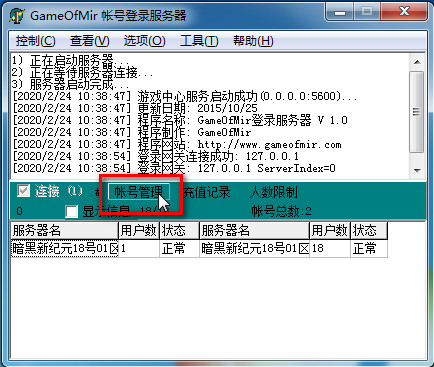Select right 暗黑新纪元18号01区 server cell

pyautogui.click(x=255, y=248)
